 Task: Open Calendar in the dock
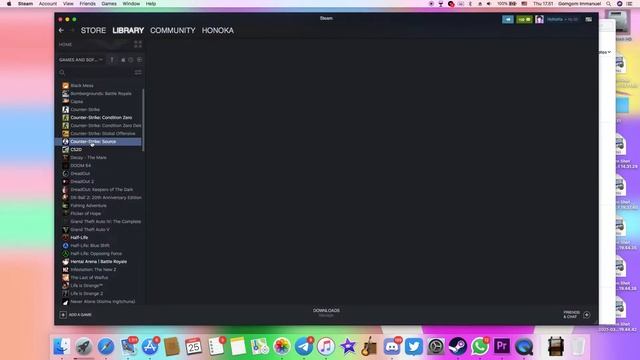click(x=193, y=347)
